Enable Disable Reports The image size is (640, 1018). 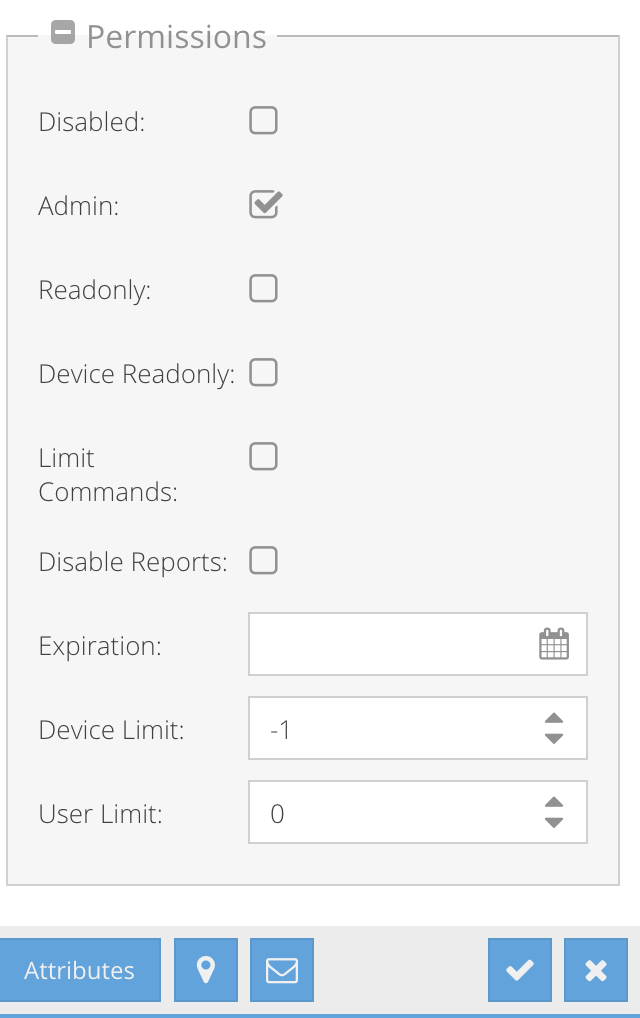(263, 560)
